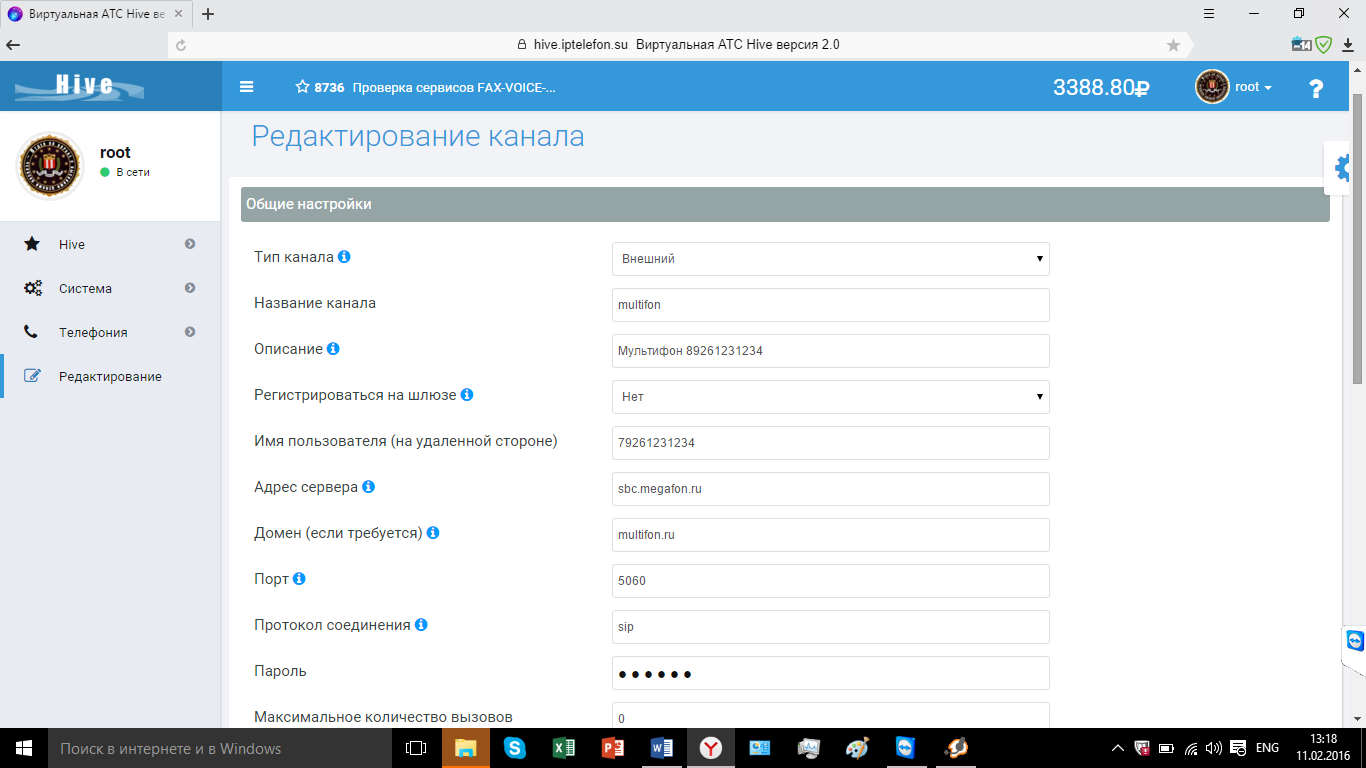Viewport: 1366px width, 768px height.
Task: Click the Редактирование pencil icon
Action: pyautogui.click(x=33, y=376)
